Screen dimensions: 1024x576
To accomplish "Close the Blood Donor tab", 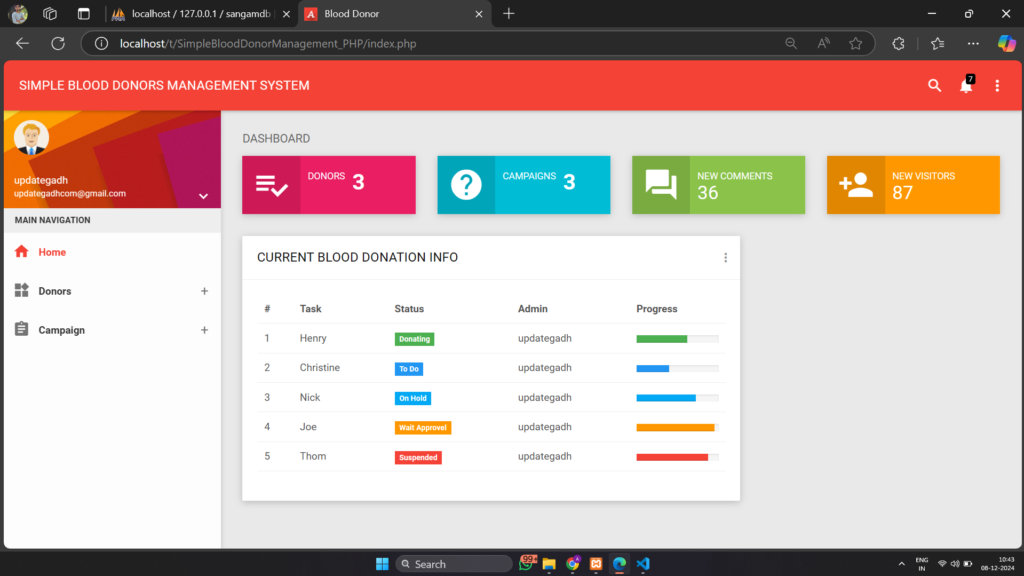I will click(479, 14).
